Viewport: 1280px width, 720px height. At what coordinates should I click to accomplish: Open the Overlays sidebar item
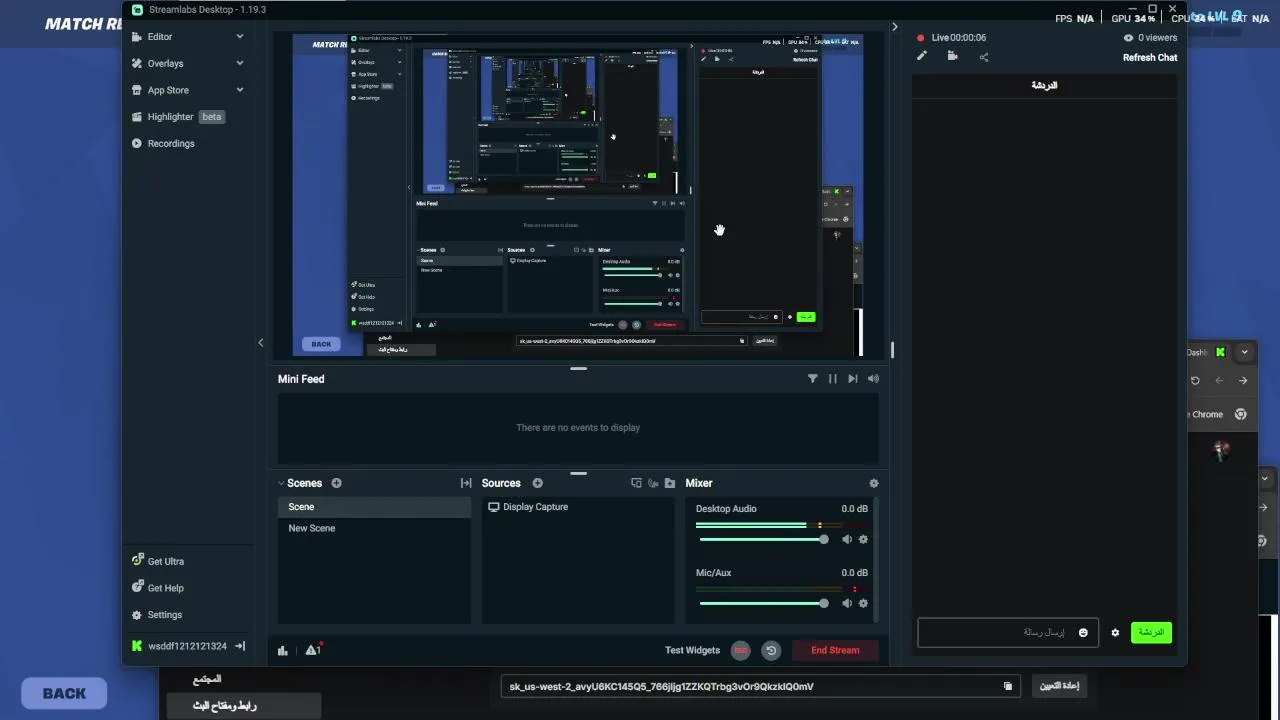point(165,63)
